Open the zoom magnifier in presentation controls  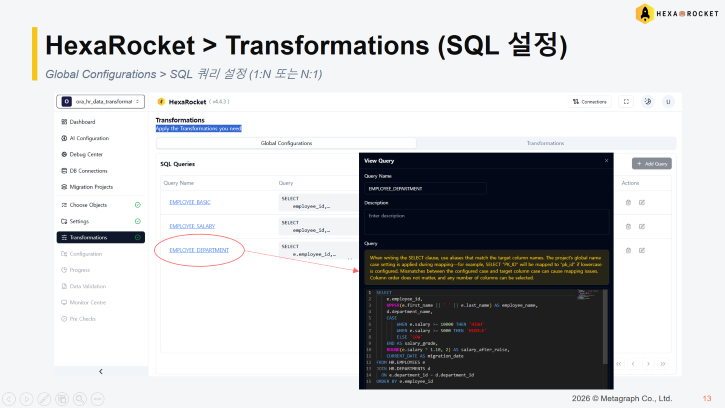point(80,399)
